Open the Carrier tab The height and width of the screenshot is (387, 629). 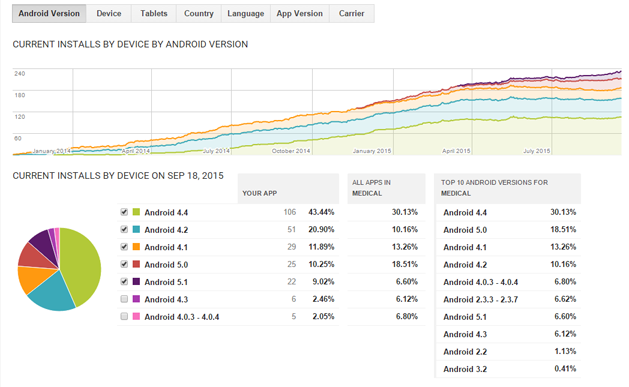pyautogui.click(x=351, y=13)
